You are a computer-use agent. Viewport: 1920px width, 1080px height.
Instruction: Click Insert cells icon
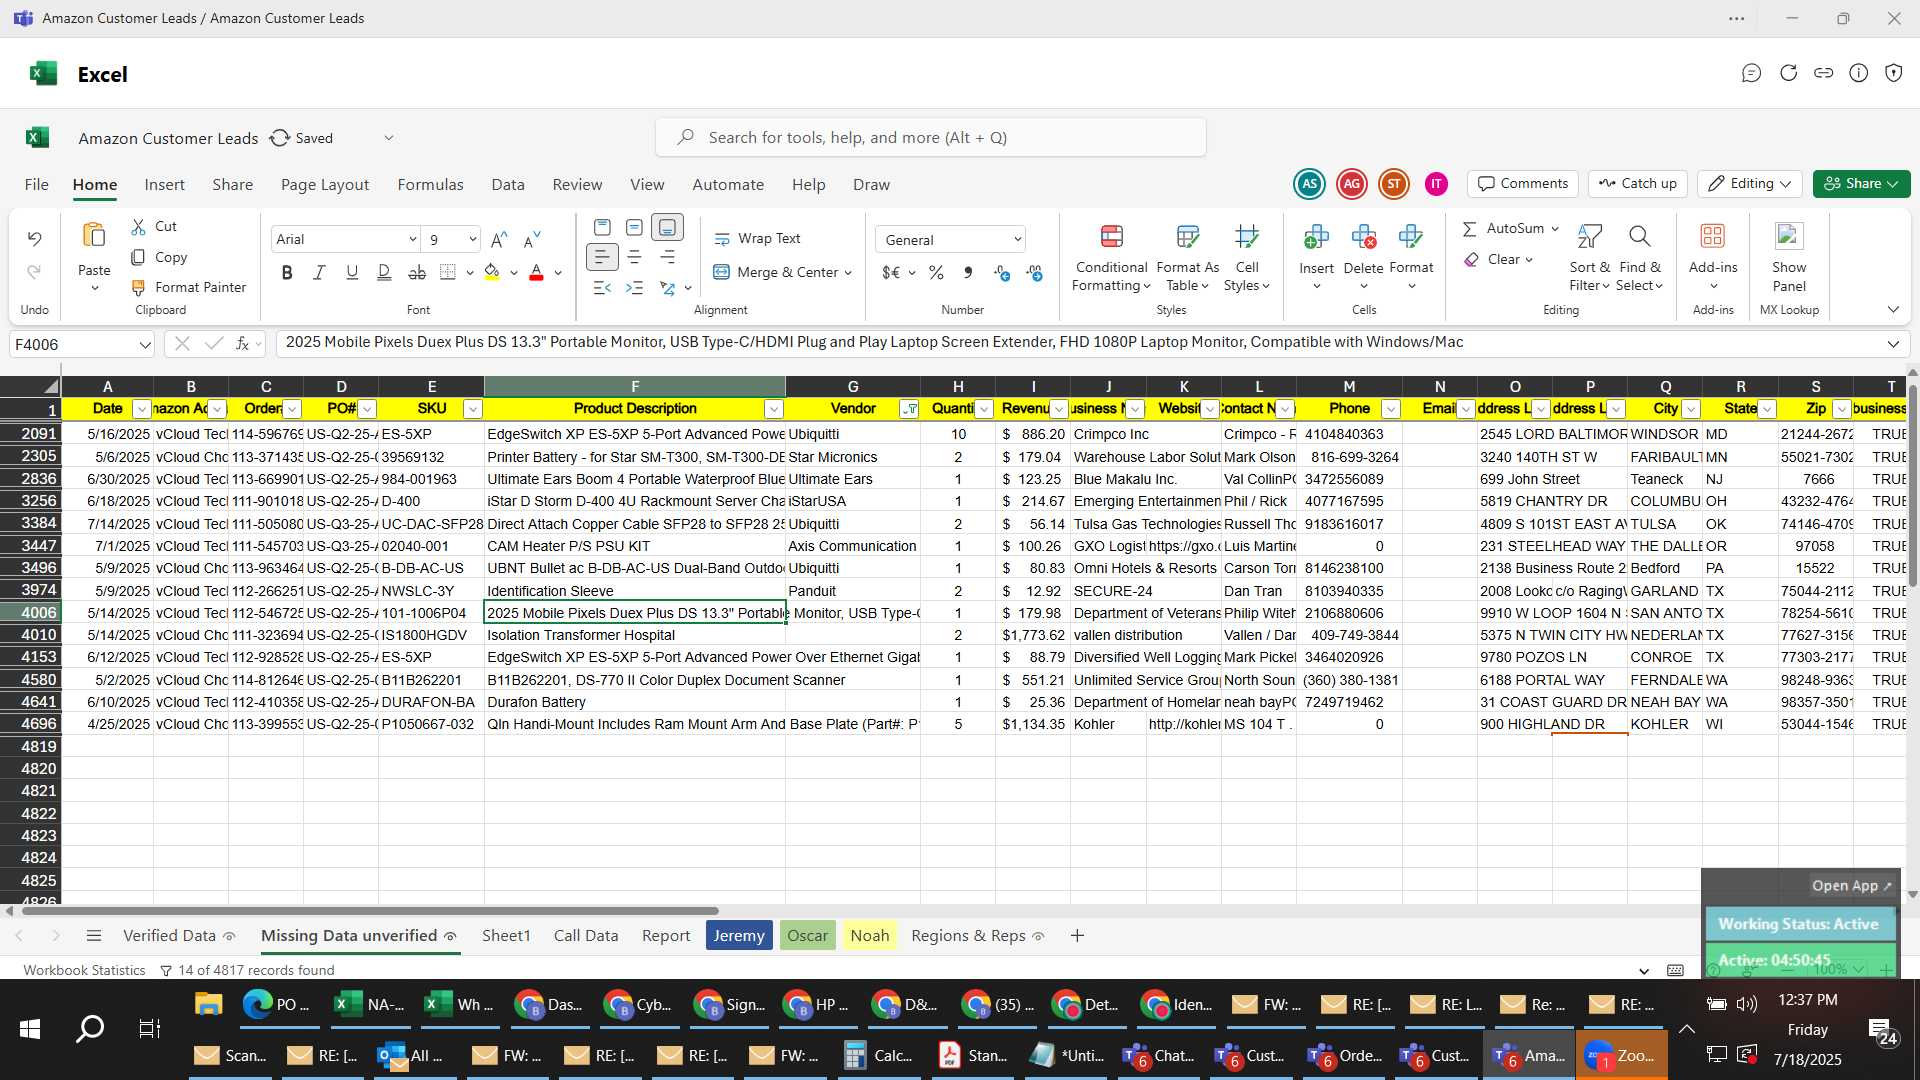click(x=1316, y=237)
